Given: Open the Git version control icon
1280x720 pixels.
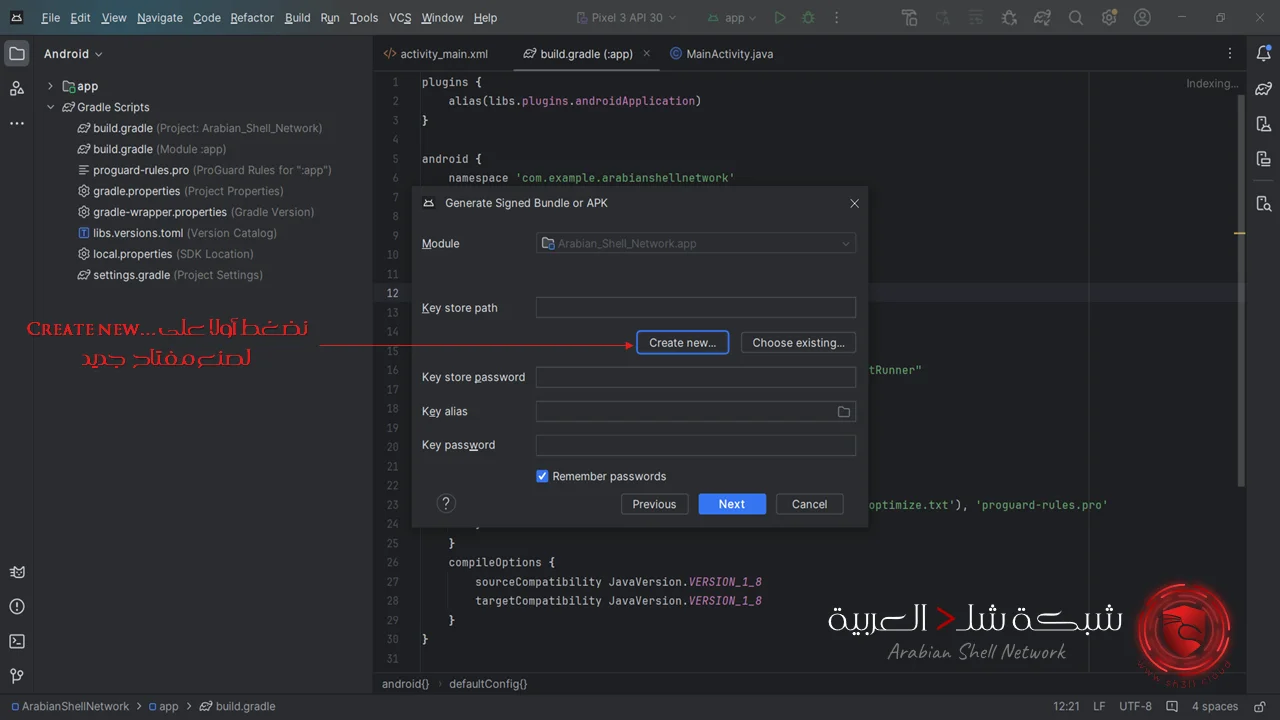Looking at the screenshot, I should coord(17,676).
